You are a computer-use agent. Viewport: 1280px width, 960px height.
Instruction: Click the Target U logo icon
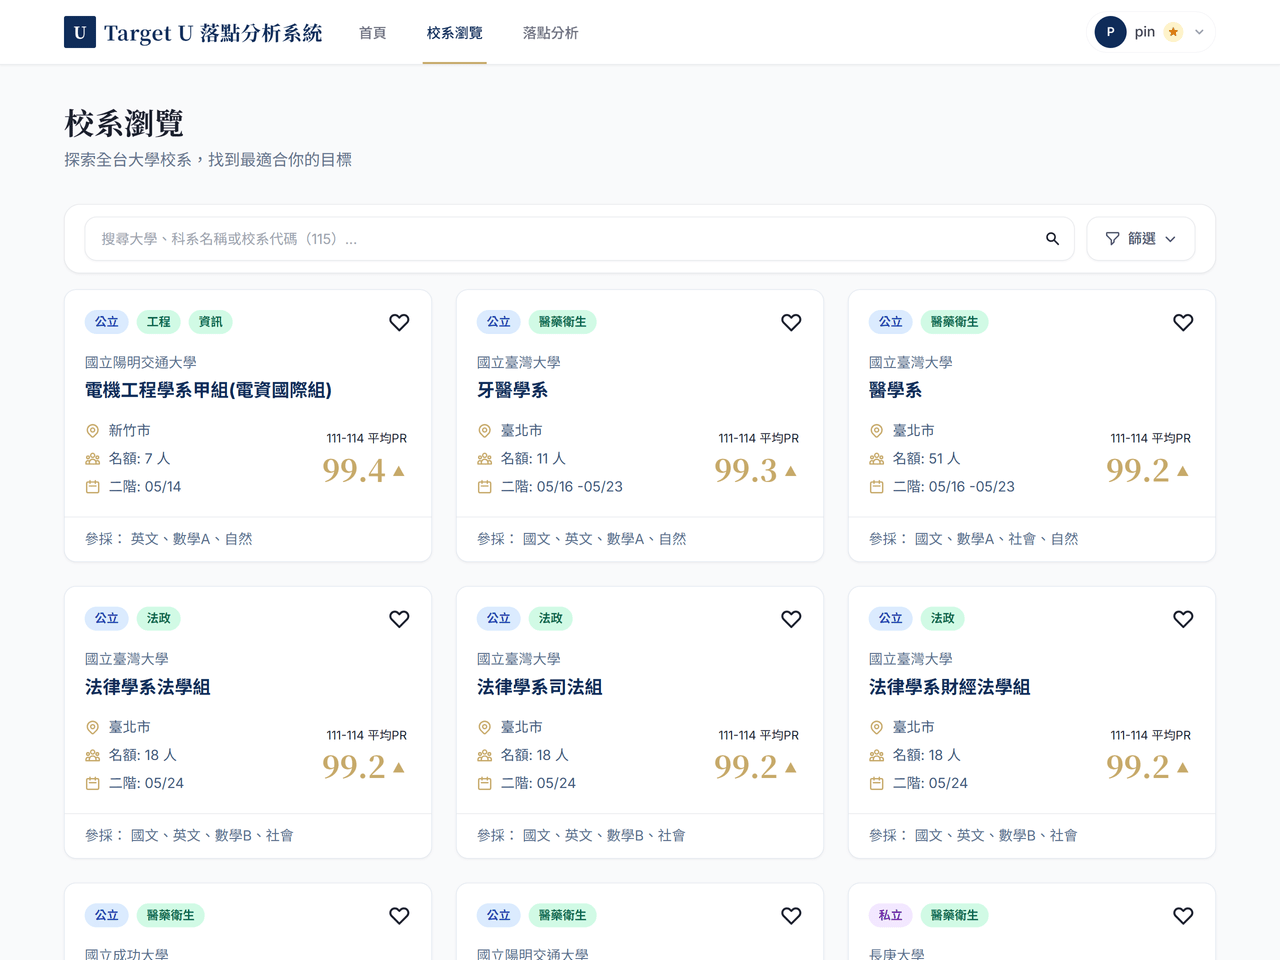pyautogui.click(x=80, y=32)
